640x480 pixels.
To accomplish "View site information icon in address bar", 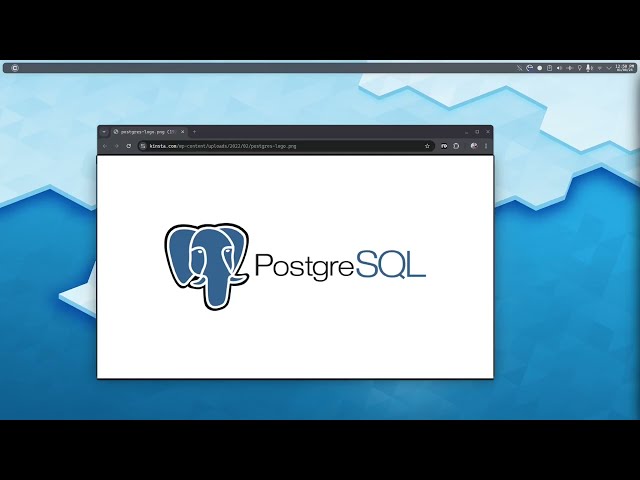I will pyautogui.click(x=143, y=146).
